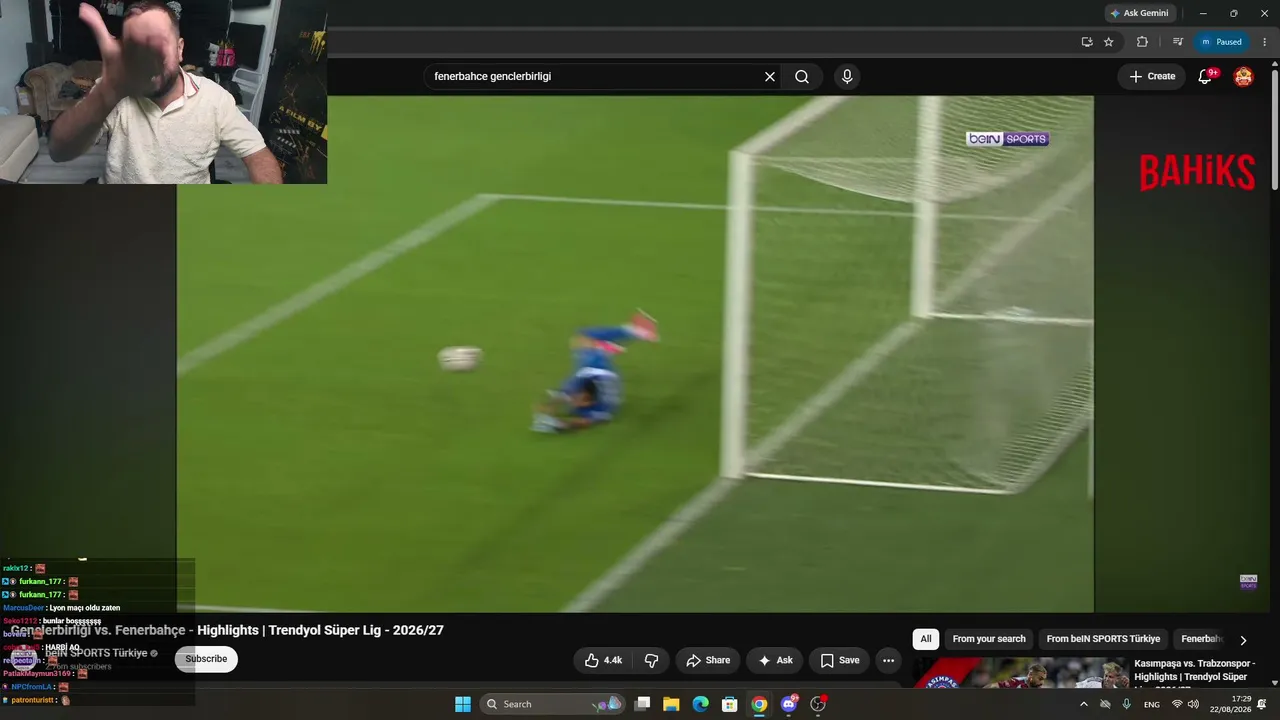The height and width of the screenshot is (720, 1280).
Task: Show more filter chips with right arrow
Action: [1243, 640]
